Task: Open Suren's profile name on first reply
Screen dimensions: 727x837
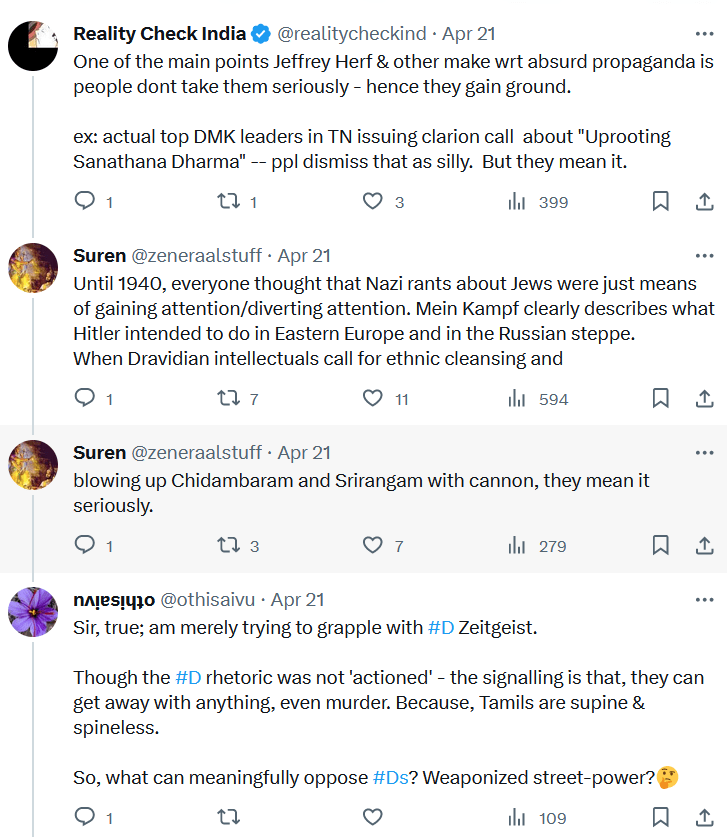Action: pyautogui.click(x=99, y=255)
